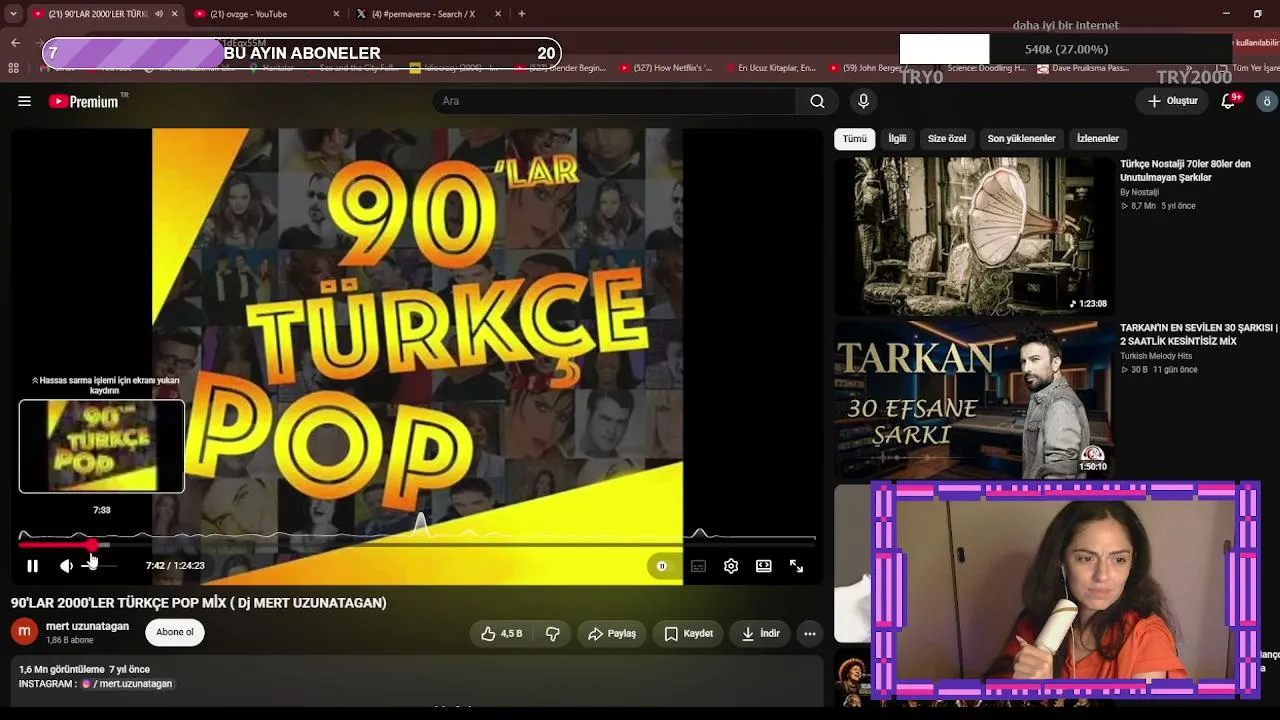Open a new browser tab

click(x=522, y=14)
